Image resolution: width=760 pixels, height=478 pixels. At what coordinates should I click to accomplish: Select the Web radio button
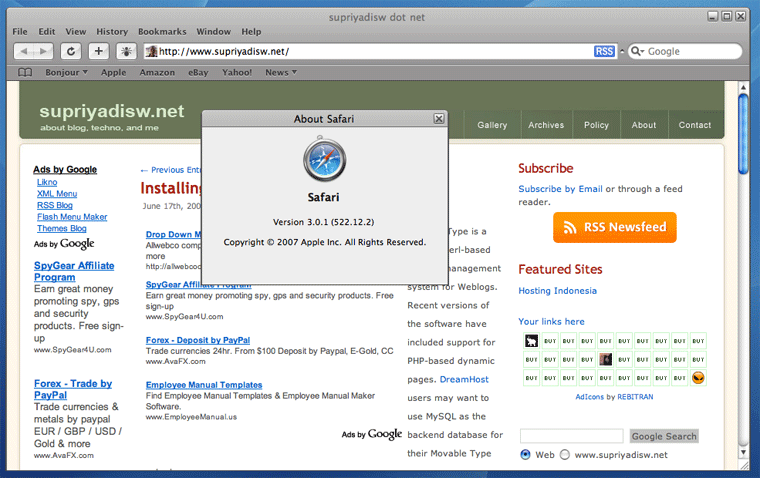click(525, 455)
